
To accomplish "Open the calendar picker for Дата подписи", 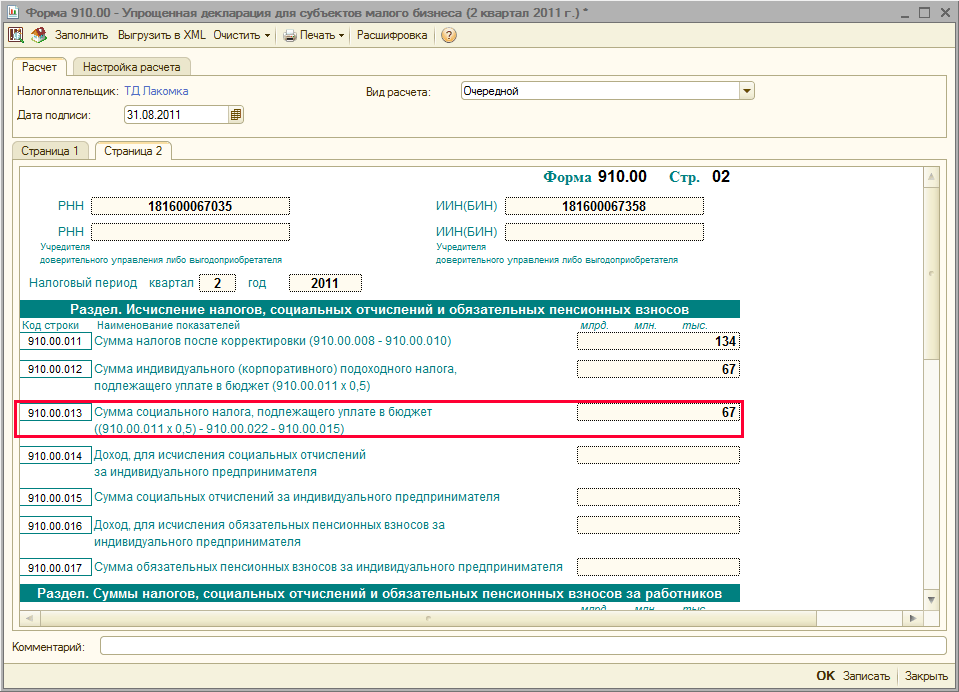I will tap(236, 115).
